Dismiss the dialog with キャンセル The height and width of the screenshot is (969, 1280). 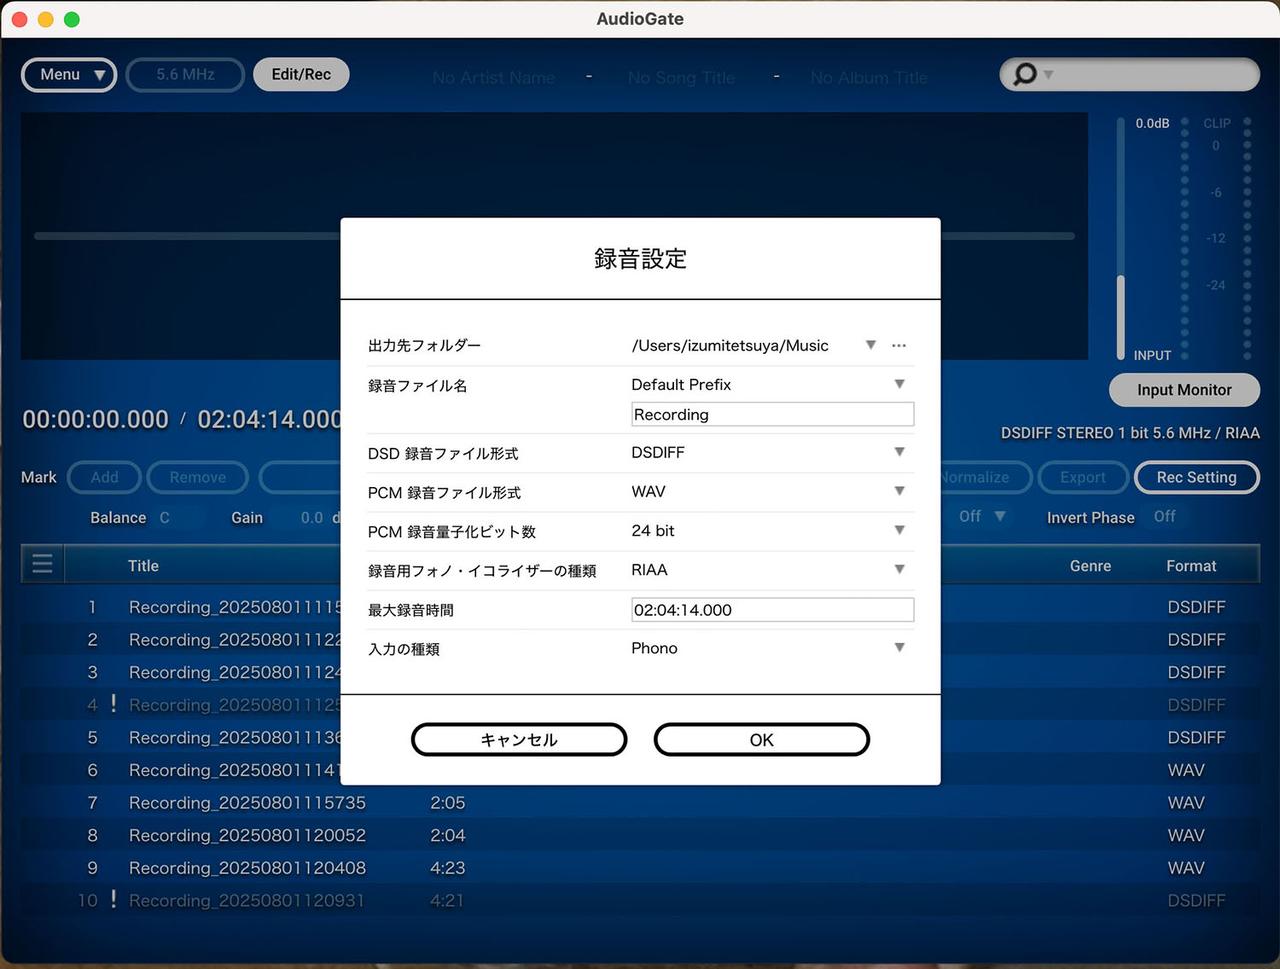coord(519,739)
